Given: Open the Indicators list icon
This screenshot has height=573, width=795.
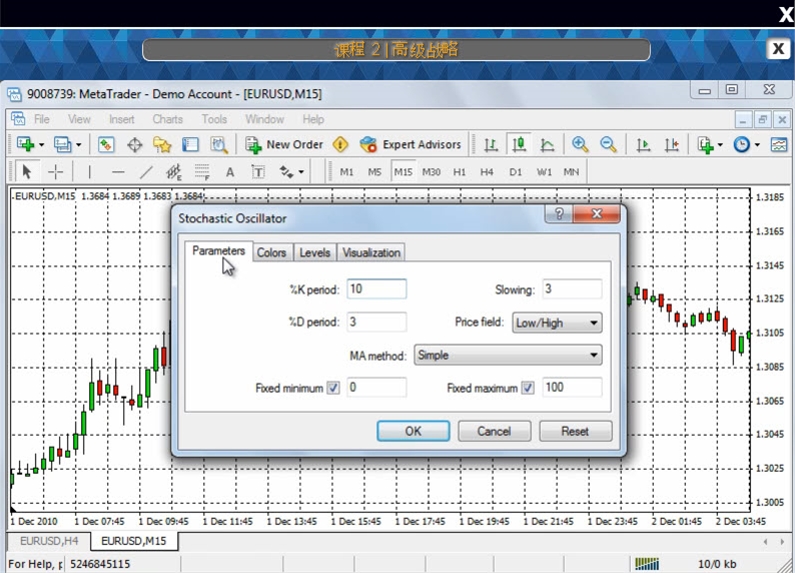Looking at the screenshot, I should click(705, 145).
